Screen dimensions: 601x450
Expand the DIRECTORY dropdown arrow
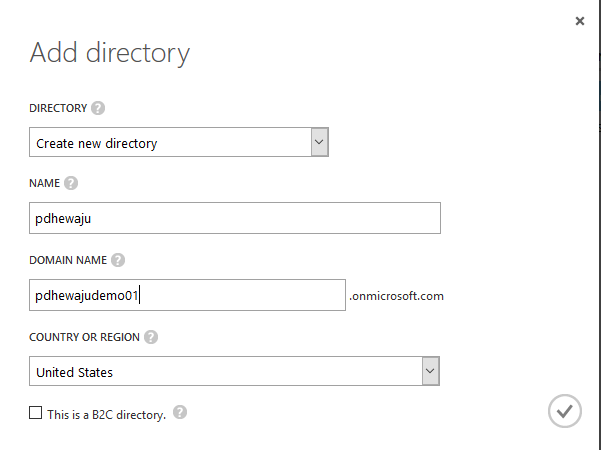click(x=319, y=142)
